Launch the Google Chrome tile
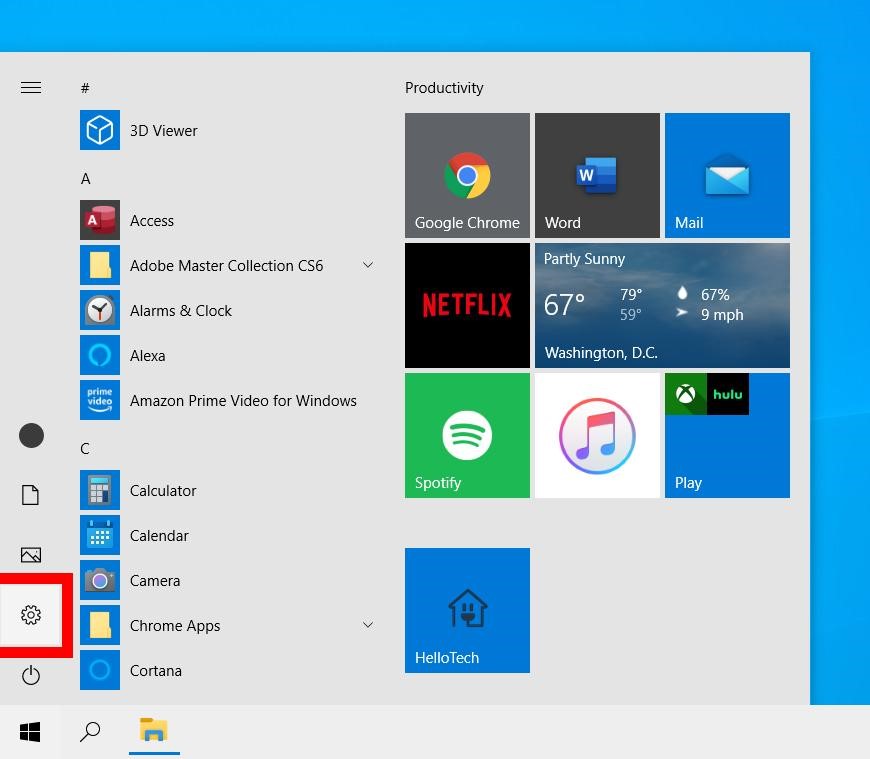870x759 pixels. pyautogui.click(x=467, y=175)
